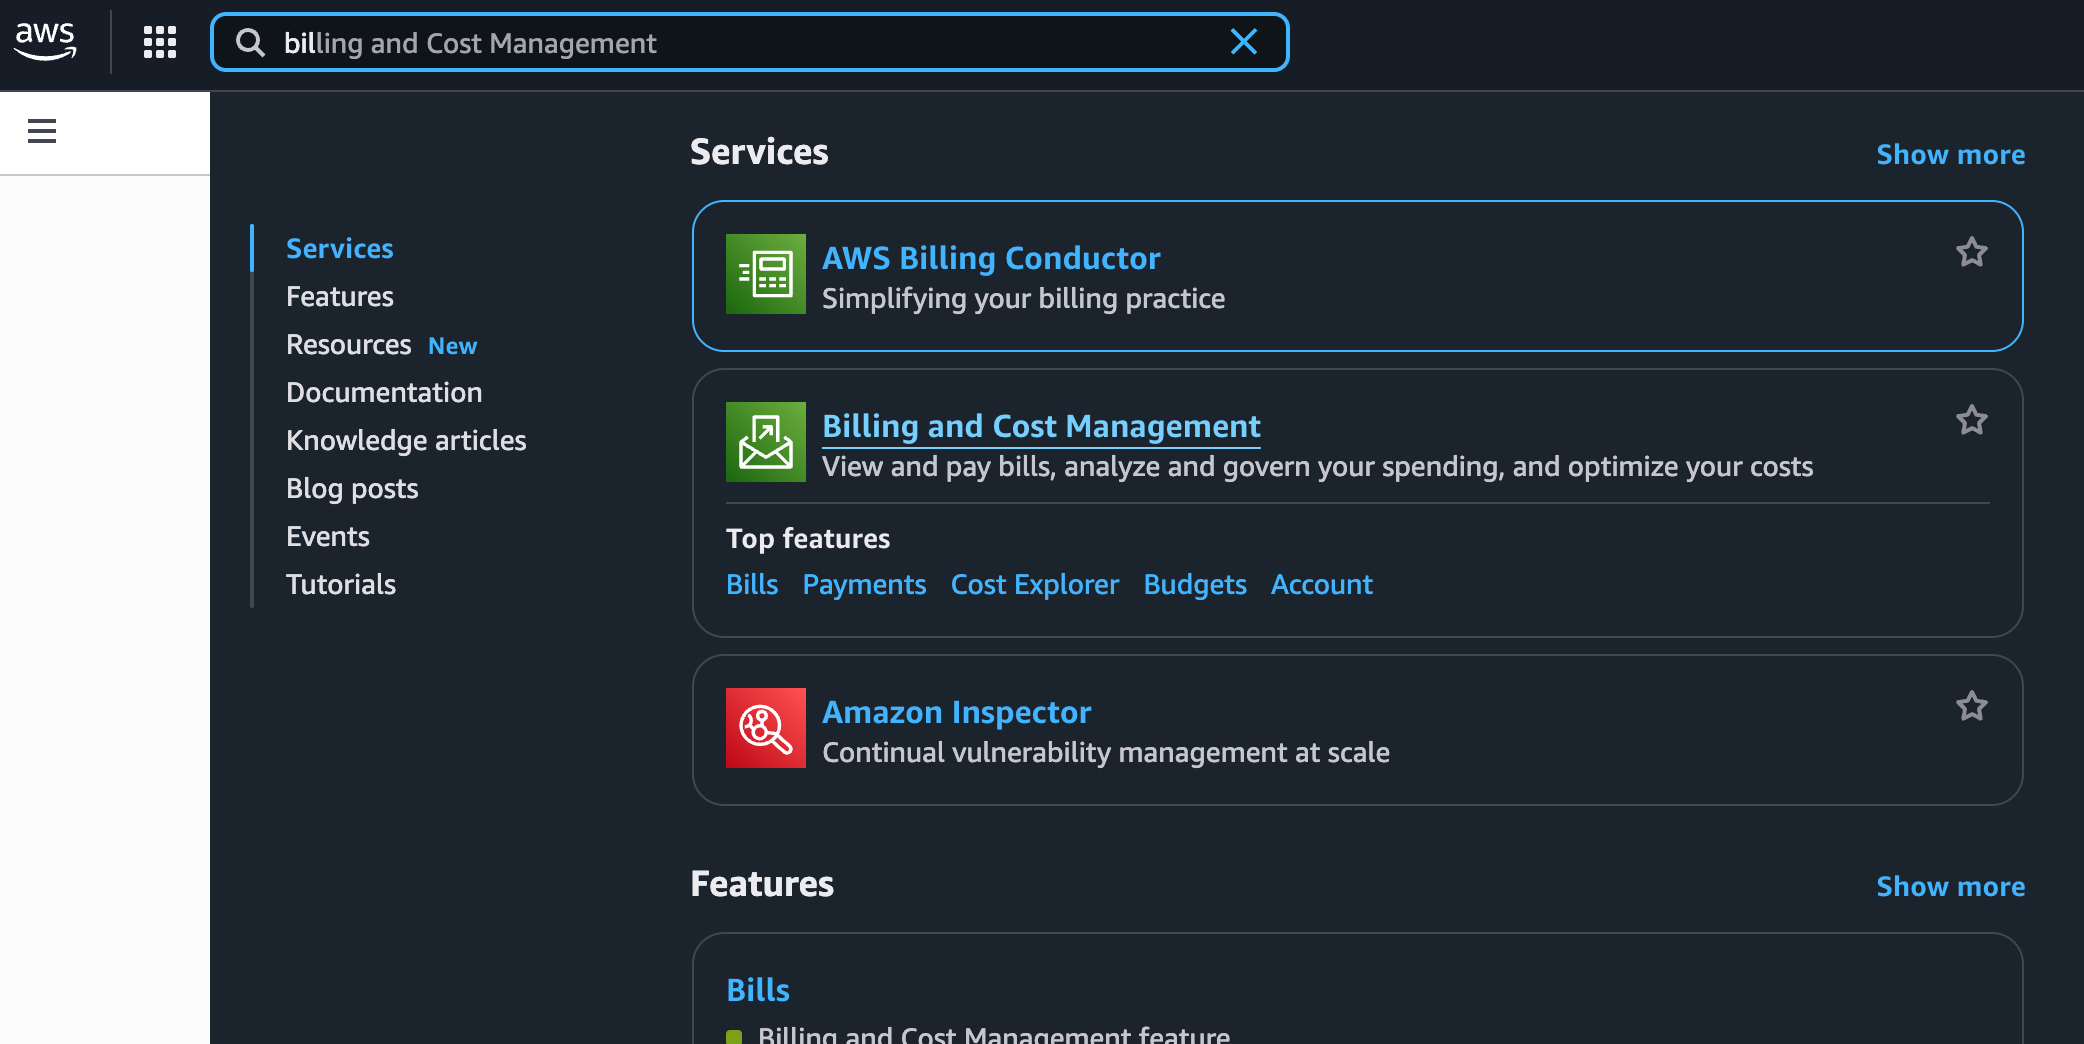Open the AWS Billing Conductor link
2084x1044 pixels.
991,258
